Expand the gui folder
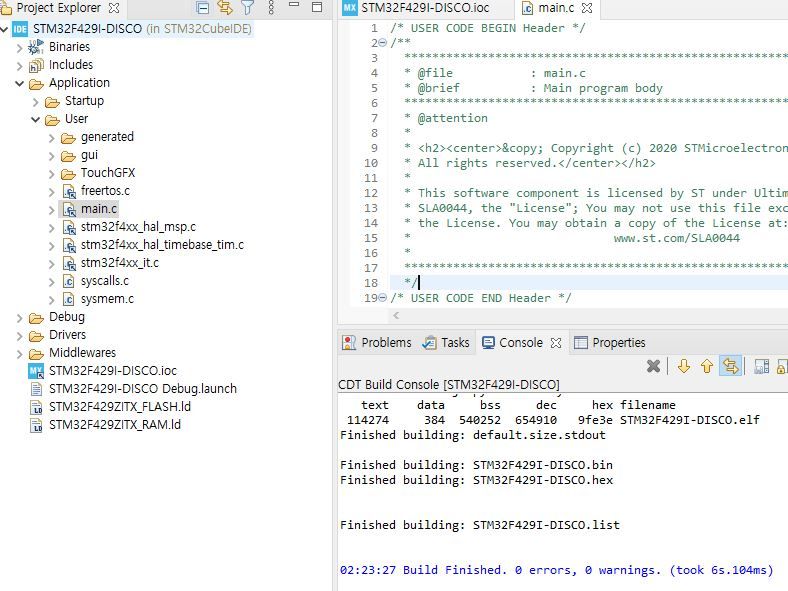Image resolution: width=788 pixels, height=591 pixels. pos(52,156)
